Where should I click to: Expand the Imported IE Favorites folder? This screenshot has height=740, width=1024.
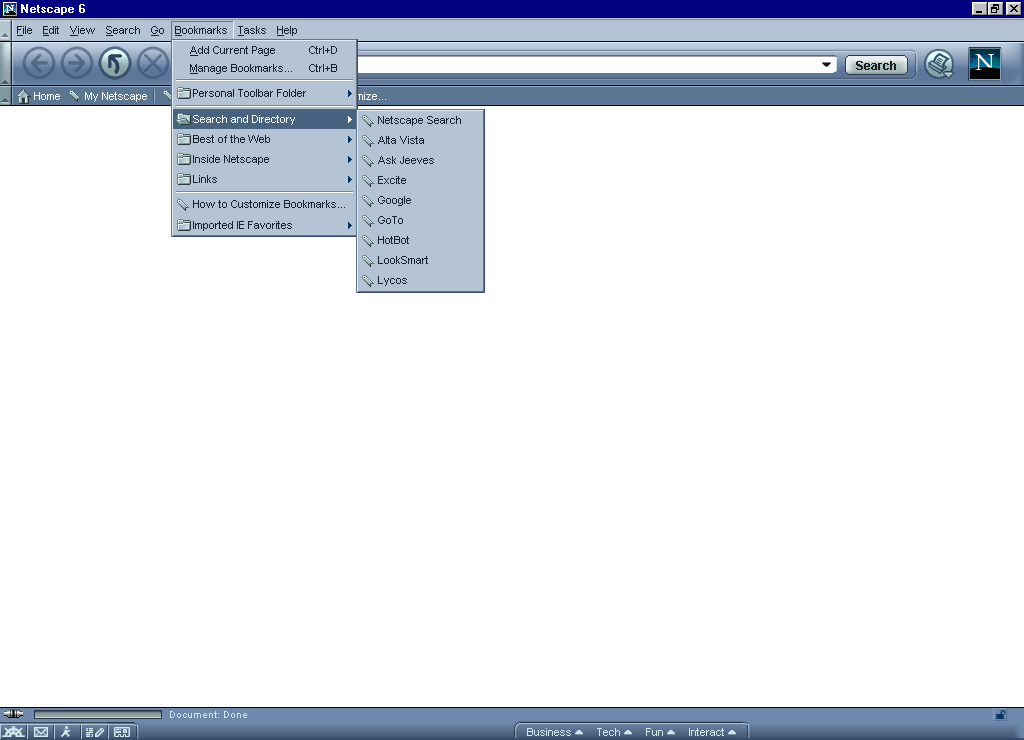[264, 225]
